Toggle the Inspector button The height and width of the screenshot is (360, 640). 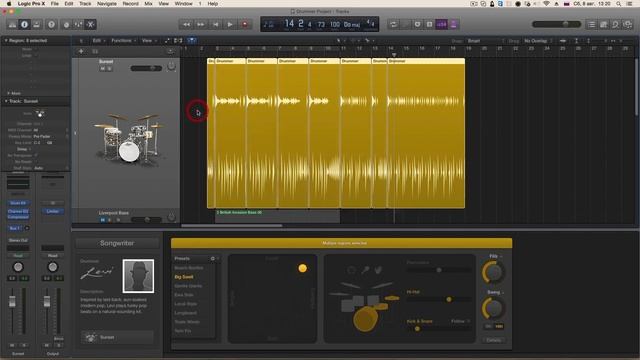[x=24, y=24]
